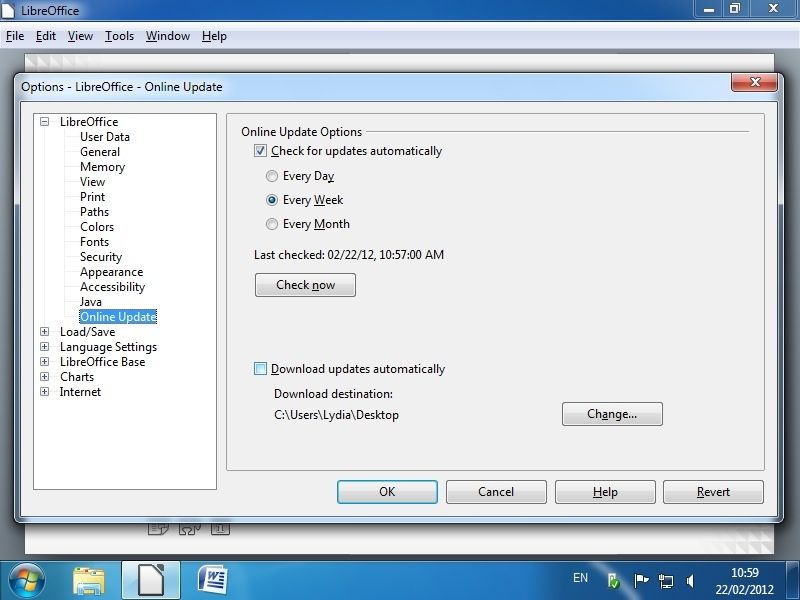The width and height of the screenshot is (800, 600).
Task: Open the Edit menu
Action: (45, 36)
